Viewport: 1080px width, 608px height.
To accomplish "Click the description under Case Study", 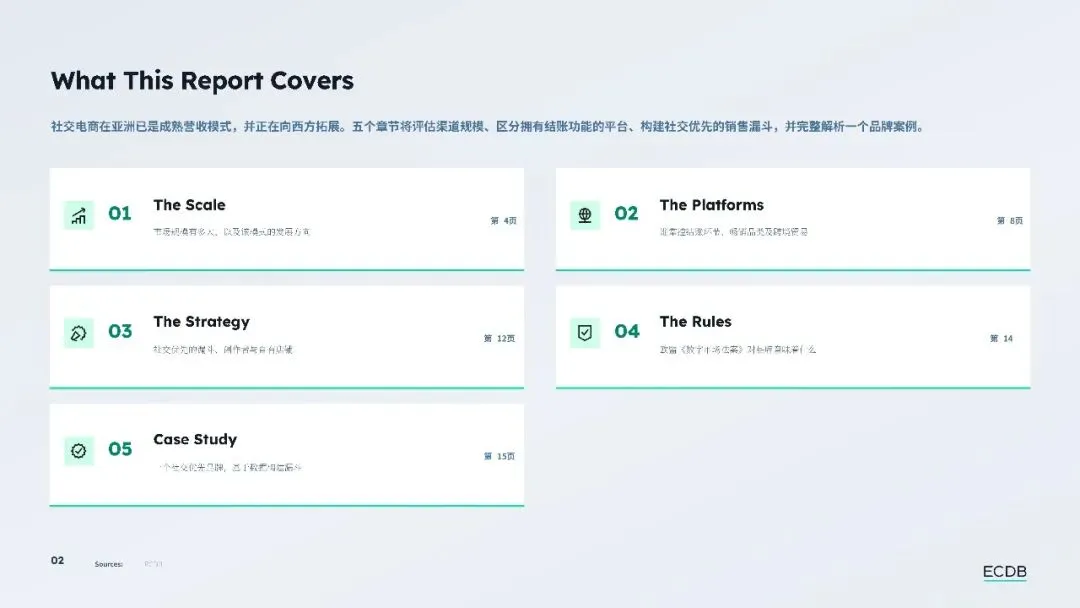I will [229, 468].
